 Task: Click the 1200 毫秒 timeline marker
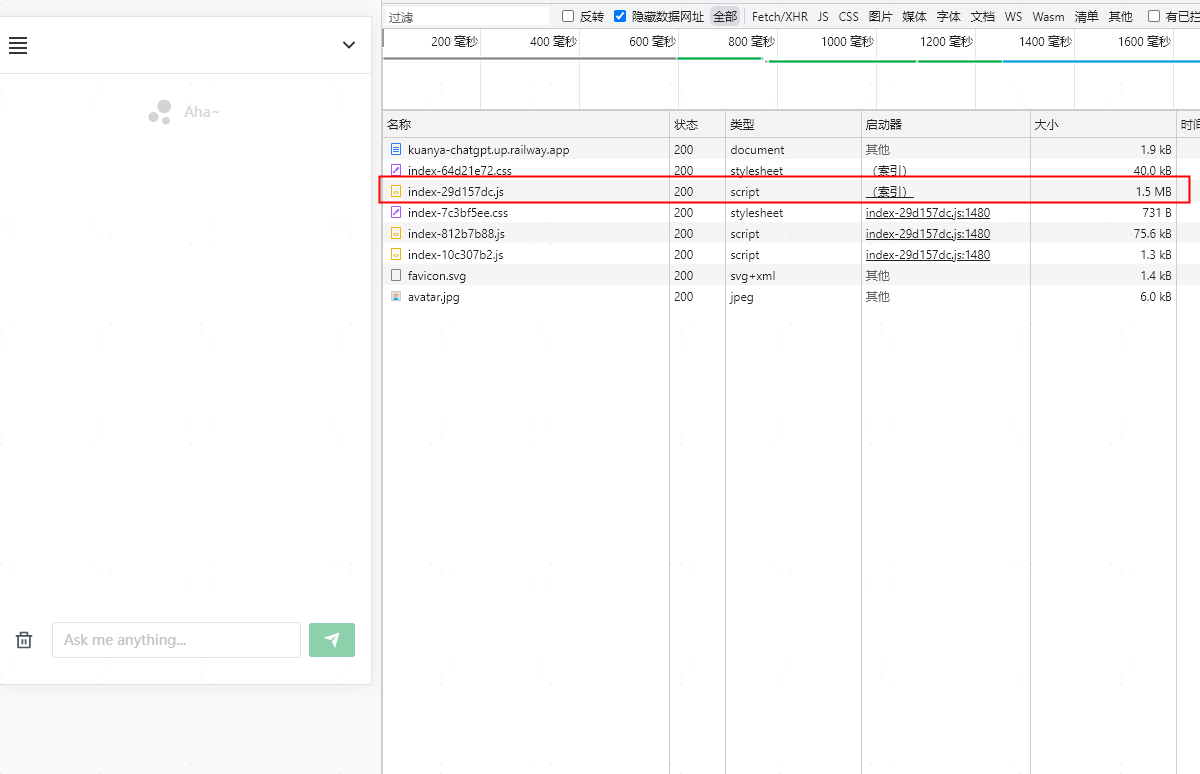click(x=946, y=42)
